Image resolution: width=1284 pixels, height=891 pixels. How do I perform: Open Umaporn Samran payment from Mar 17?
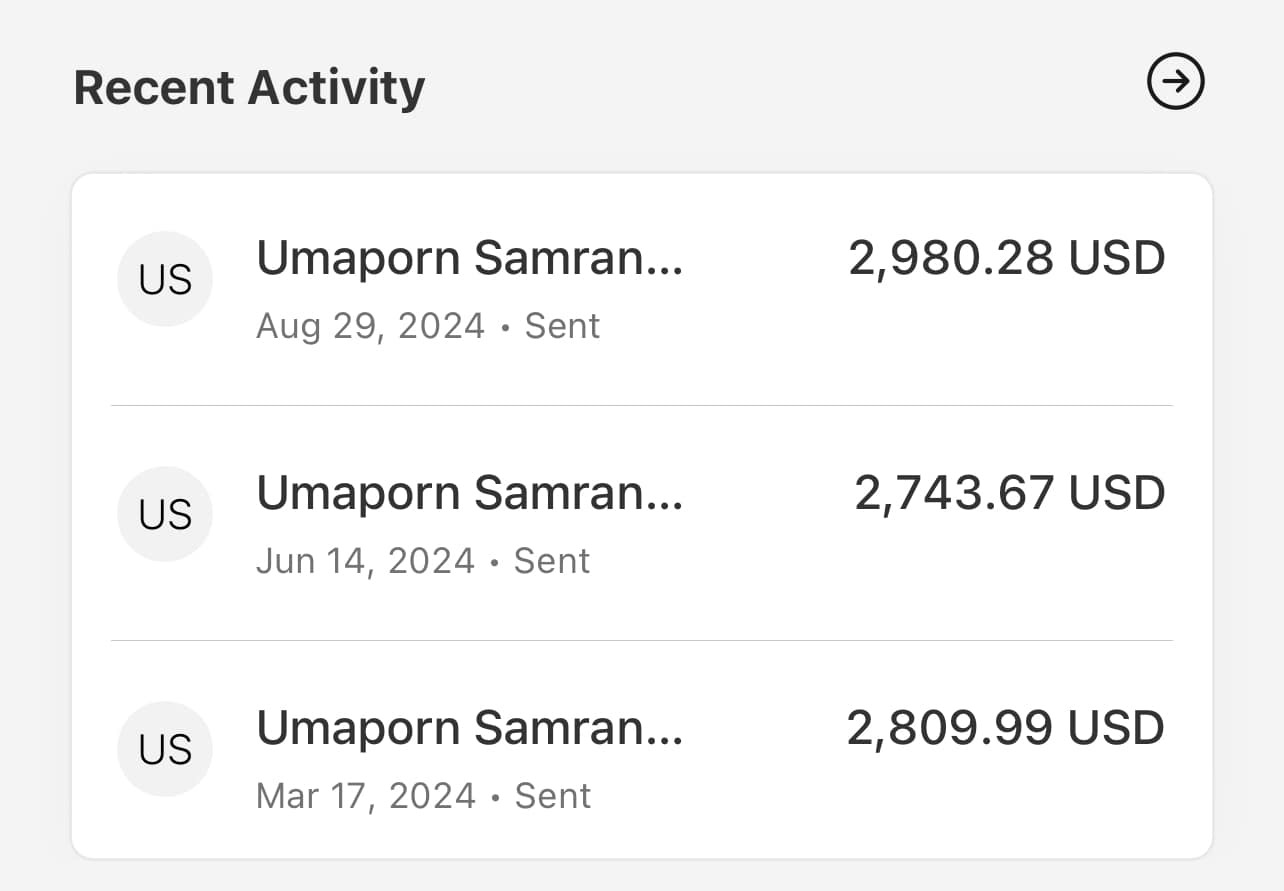click(x=470, y=728)
